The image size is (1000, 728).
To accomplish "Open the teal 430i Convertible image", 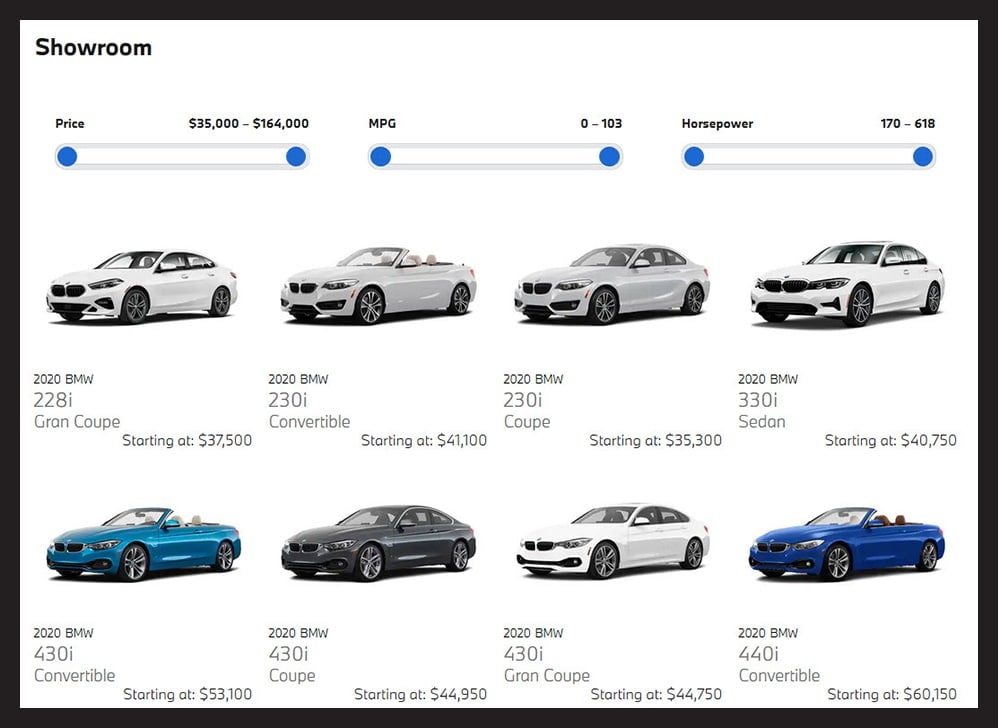I will [x=143, y=544].
